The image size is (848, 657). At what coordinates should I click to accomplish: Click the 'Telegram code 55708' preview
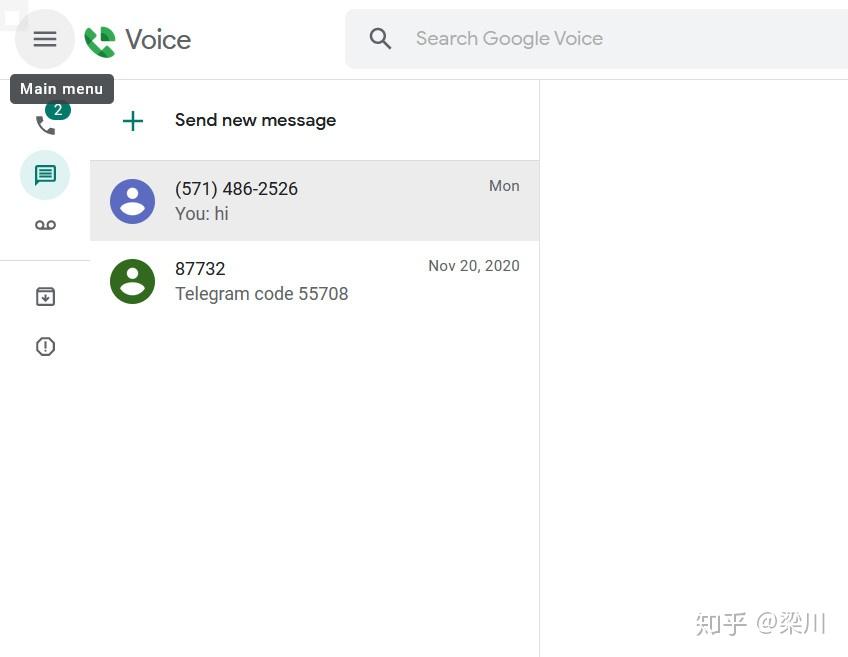click(x=262, y=293)
